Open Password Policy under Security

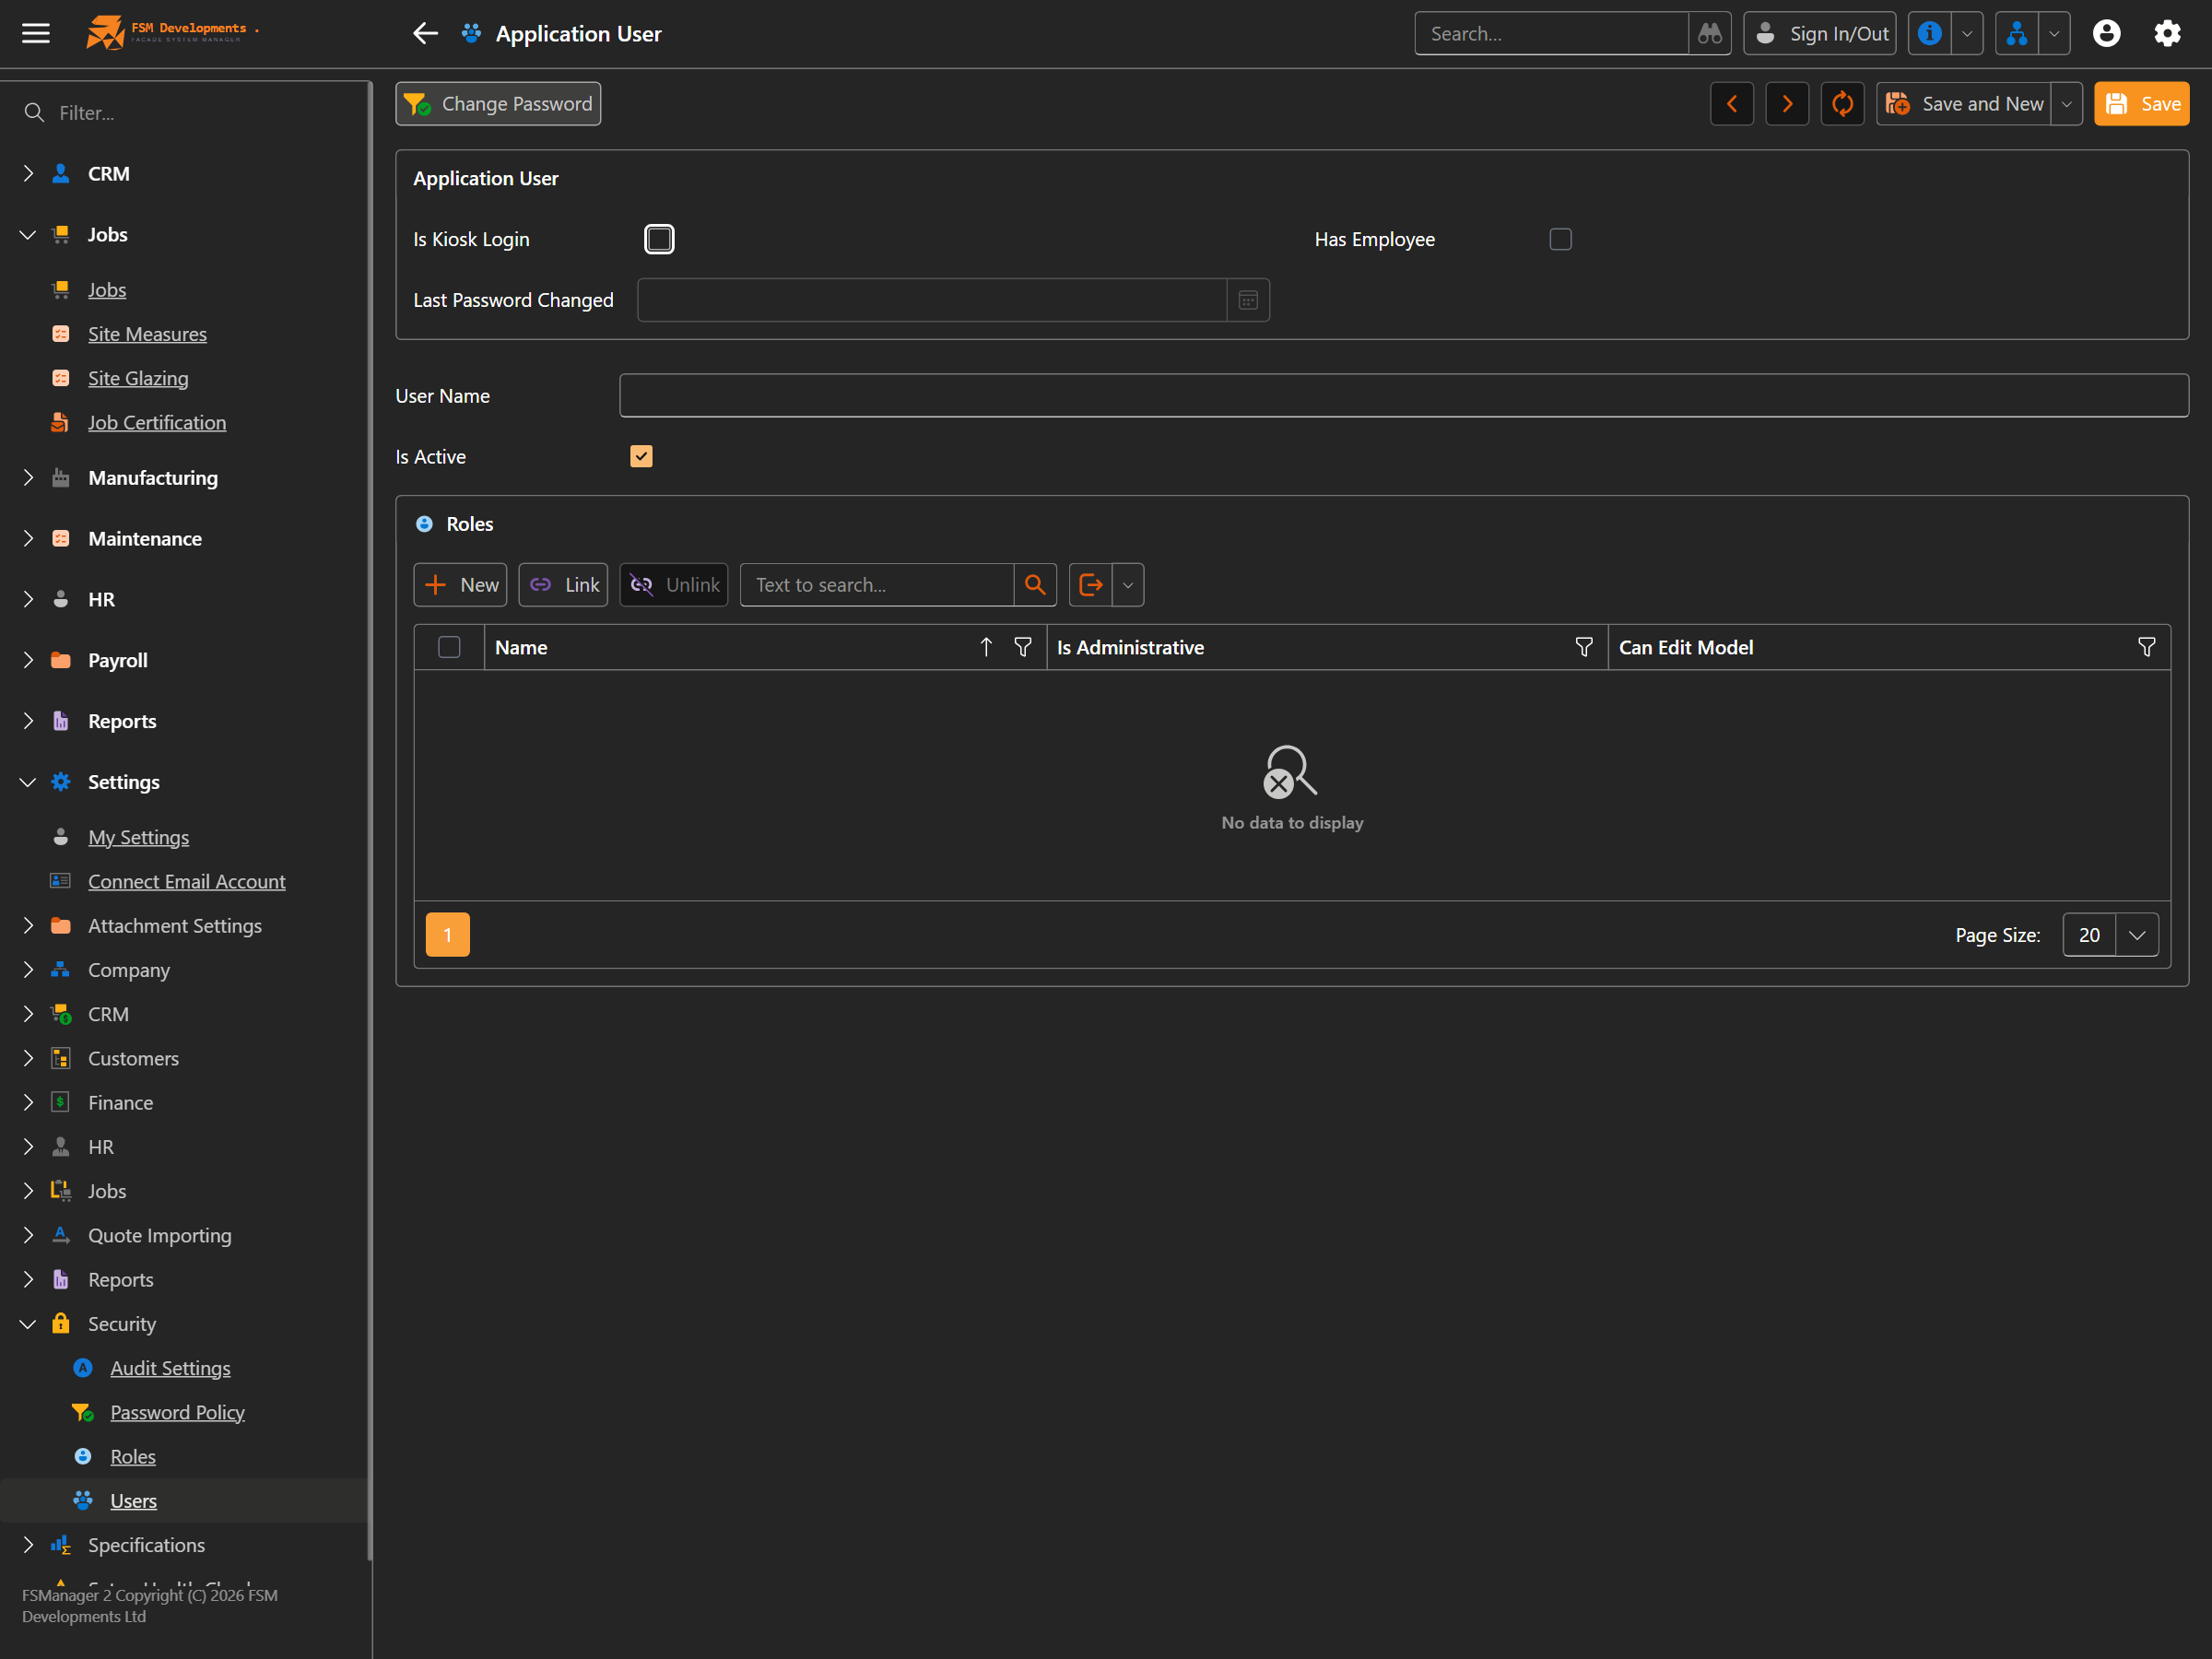[177, 1412]
